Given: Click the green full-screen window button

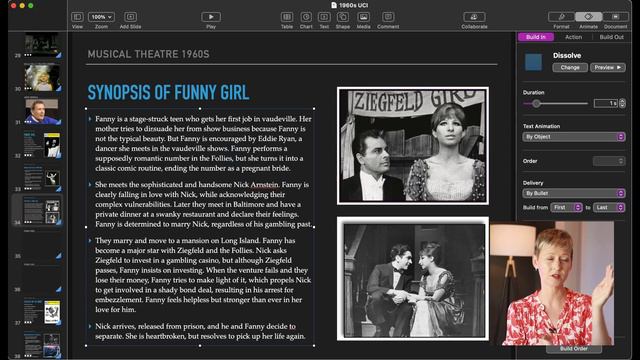Looking at the screenshot, I should click(31, 6).
